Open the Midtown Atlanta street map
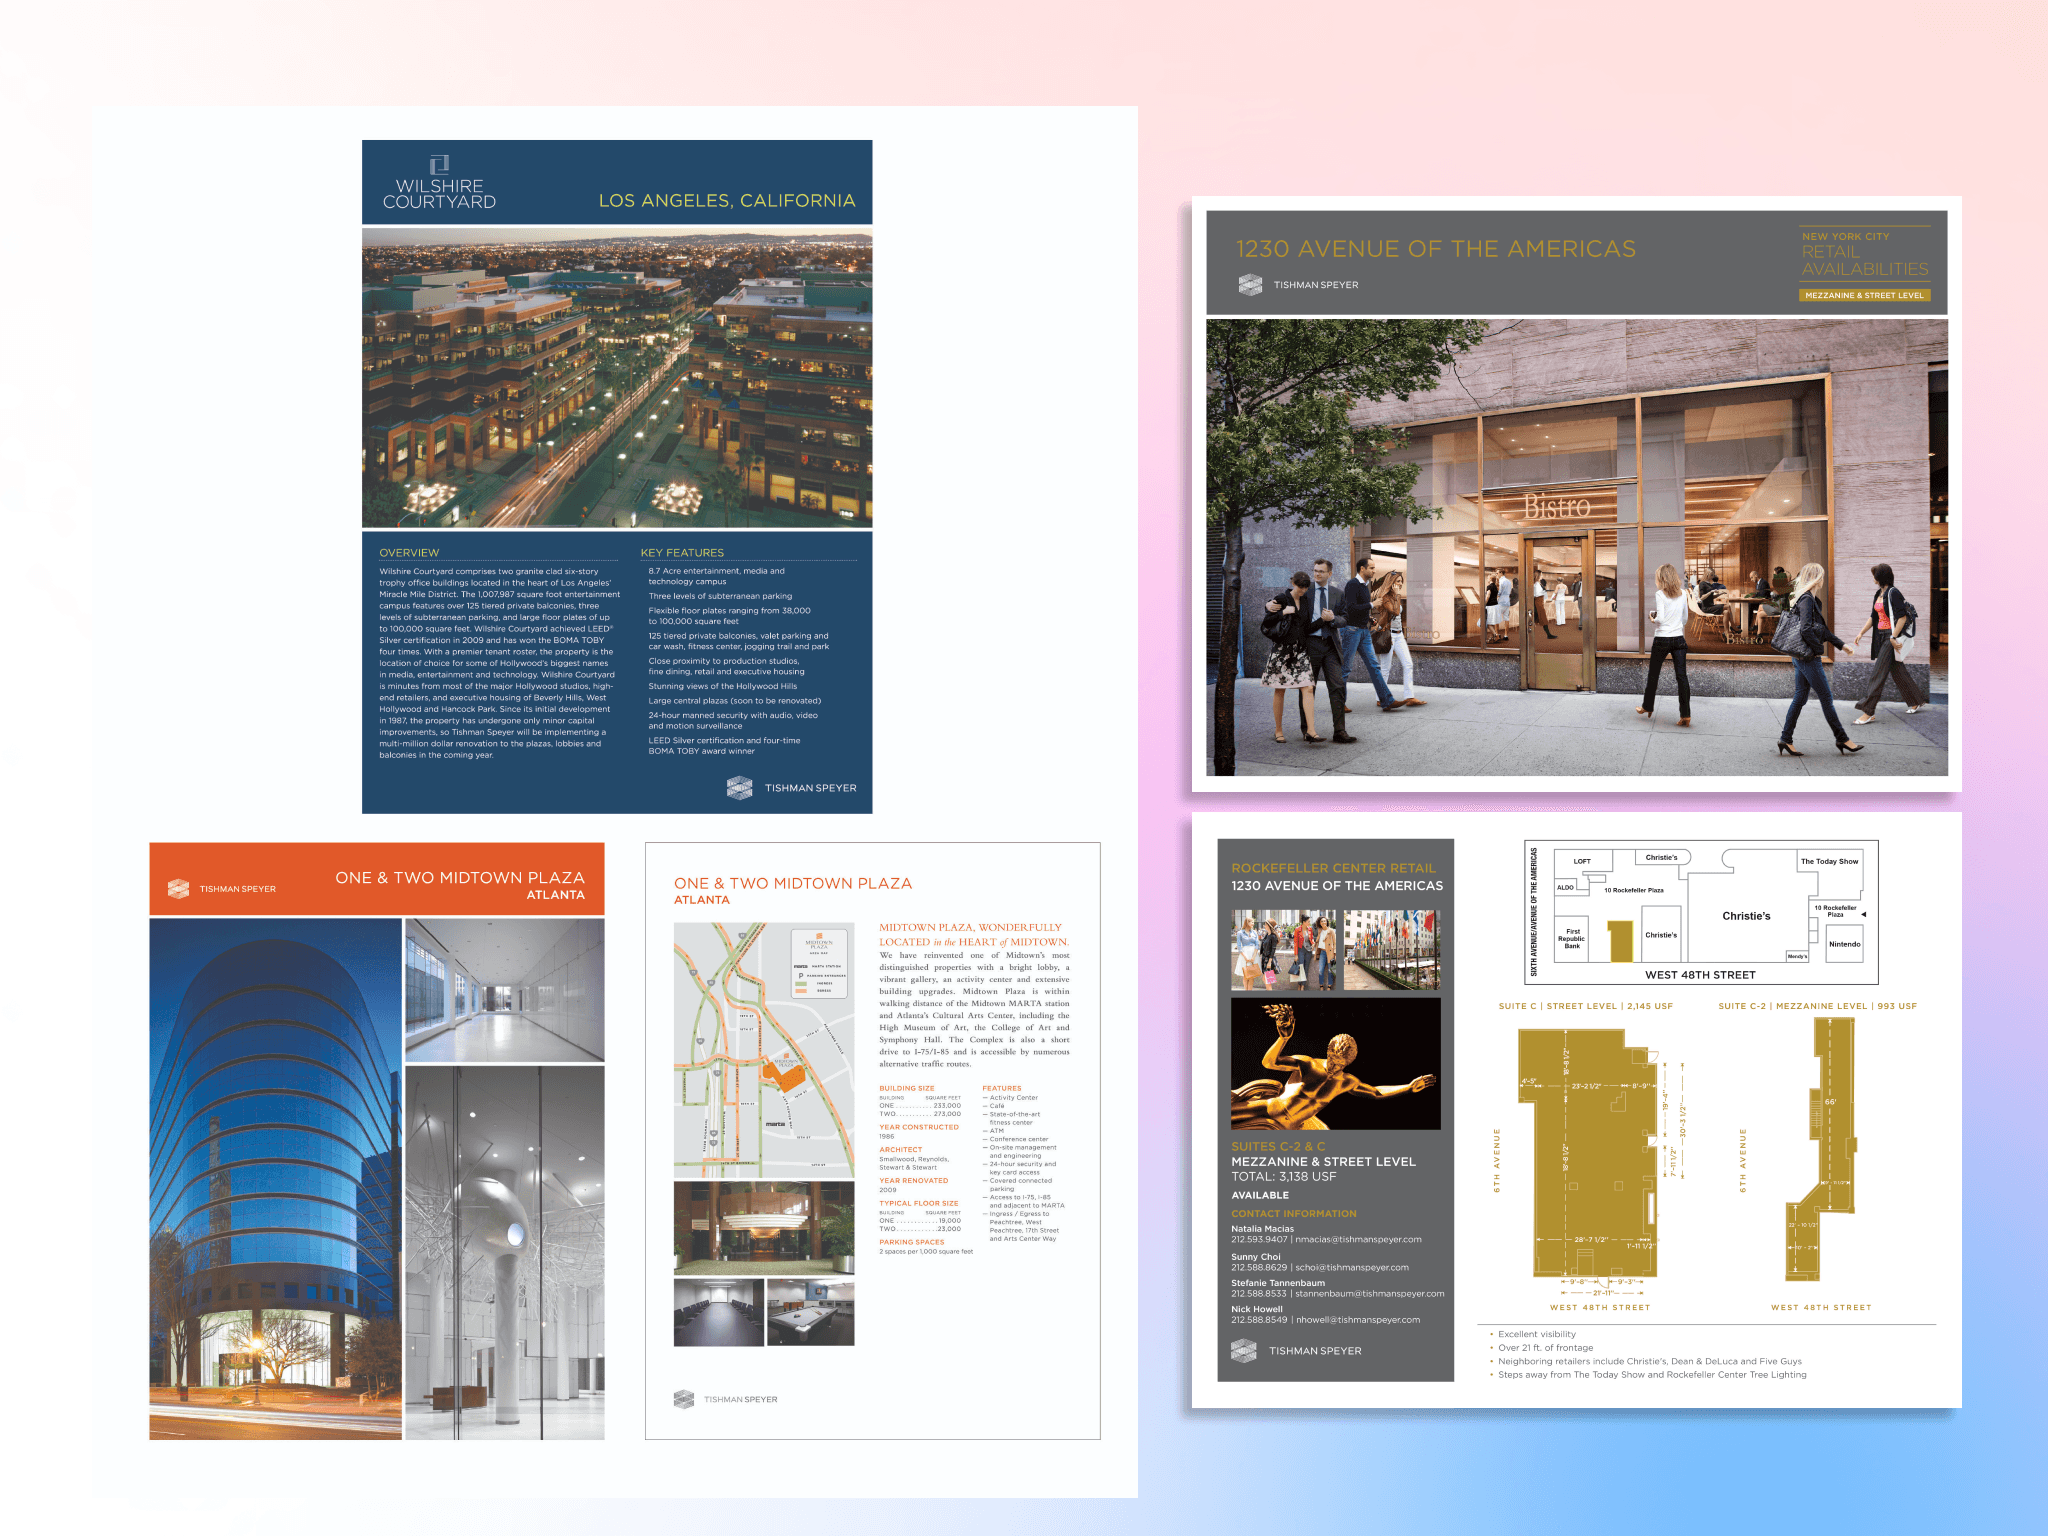2048x1536 pixels. coord(764,1049)
